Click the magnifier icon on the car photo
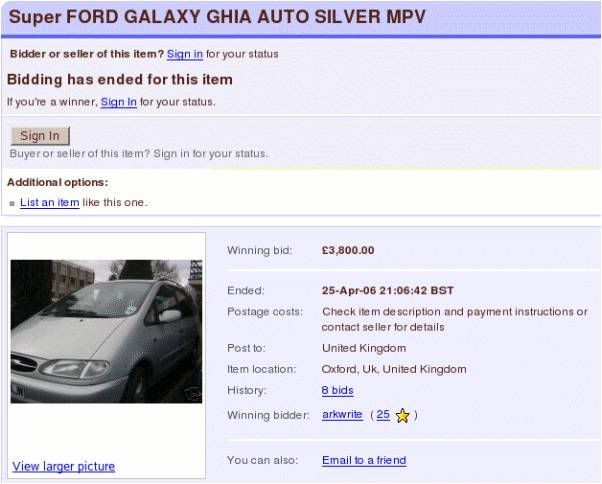Screen dimensions: 602x484 (x=191, y=393)
